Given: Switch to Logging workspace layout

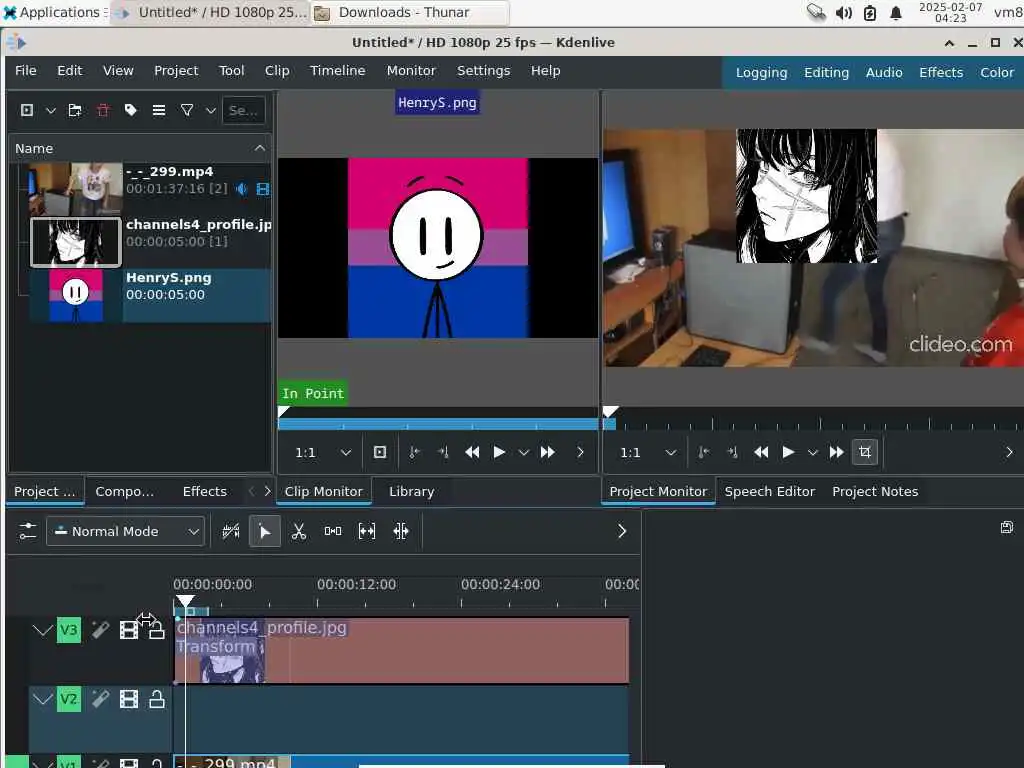Looking at the screenshot, I should click(x=761, y=72).
